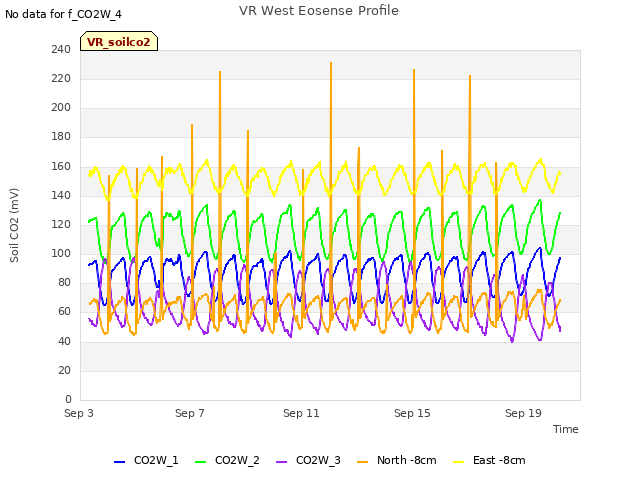Click the 220 y-axis tick label

(61, 78)
